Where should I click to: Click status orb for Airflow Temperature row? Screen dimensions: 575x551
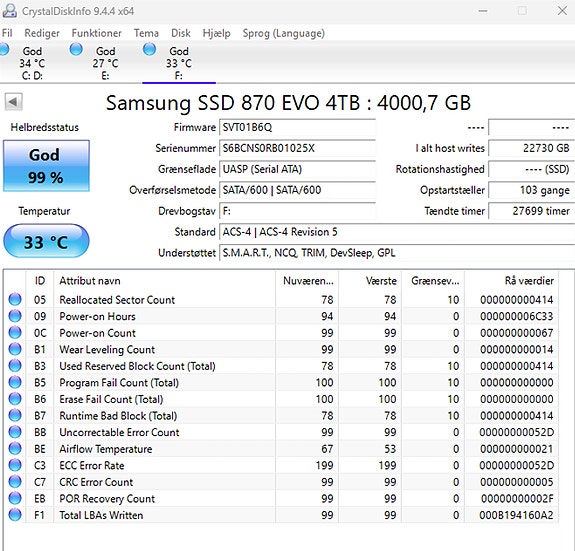(x=15, y=448)
